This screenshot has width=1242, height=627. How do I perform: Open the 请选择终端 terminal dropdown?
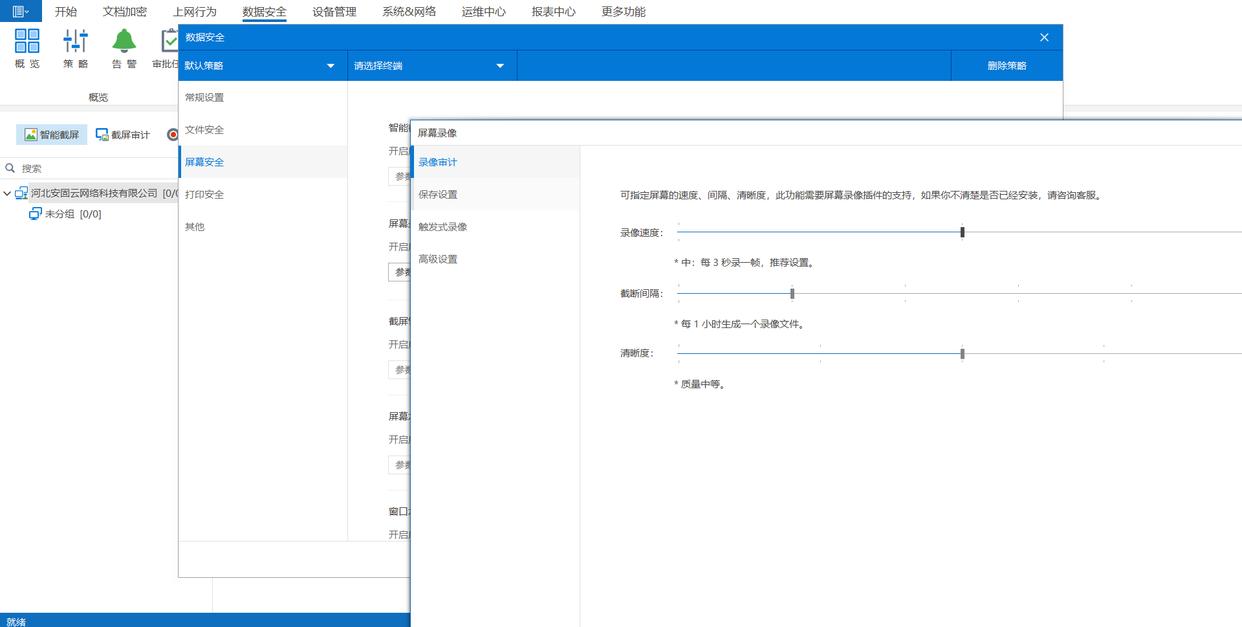click(431, 66)
